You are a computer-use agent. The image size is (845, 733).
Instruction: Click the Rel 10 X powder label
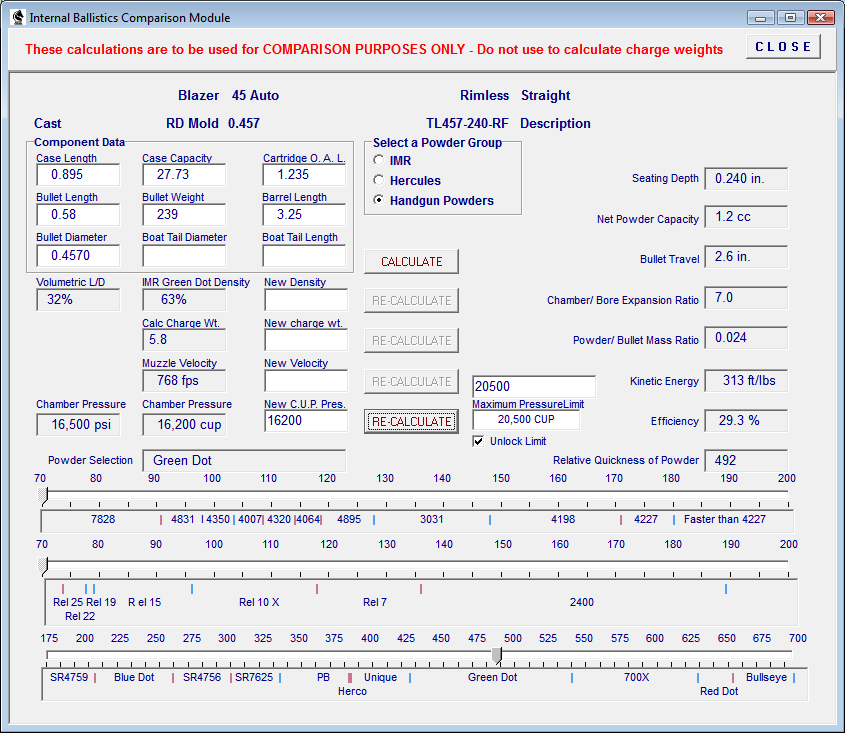259,602
